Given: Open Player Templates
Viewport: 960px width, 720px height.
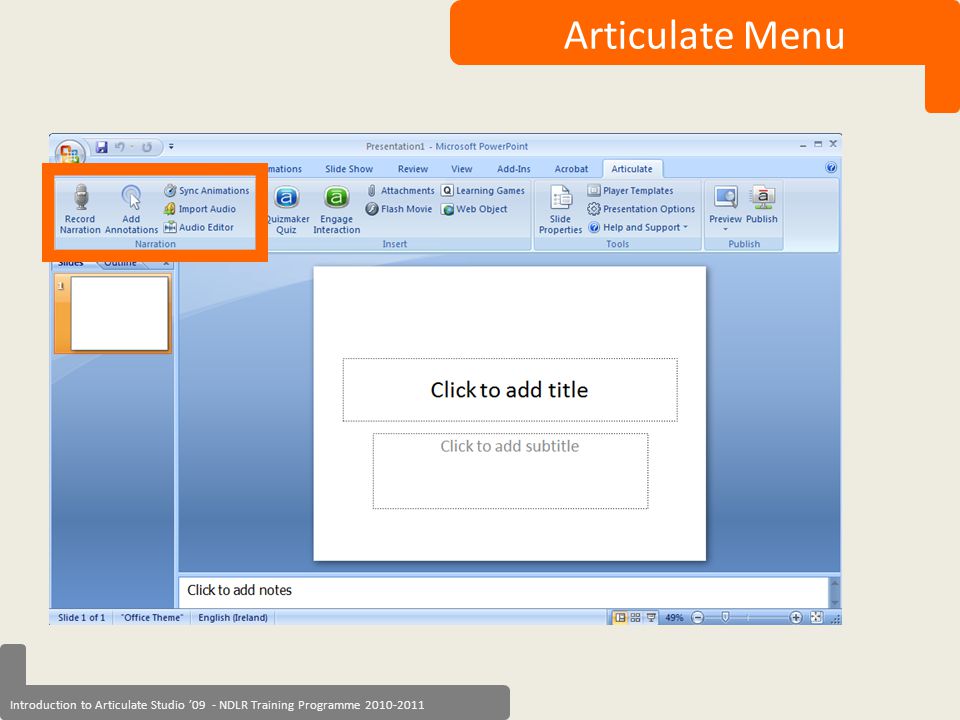Looking at the screenshot, I should point(631,190).
